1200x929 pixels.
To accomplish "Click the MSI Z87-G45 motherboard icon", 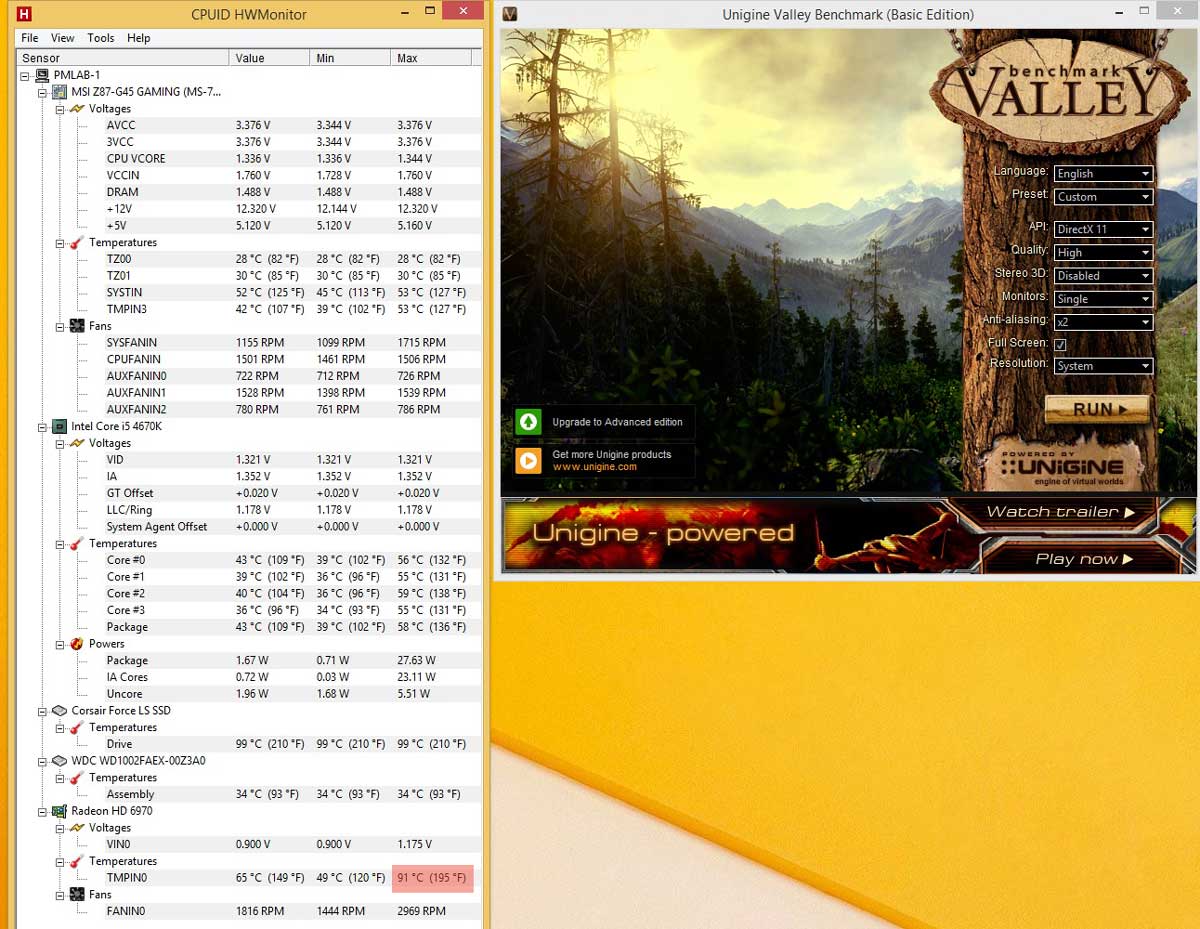I will click(59, 92).
